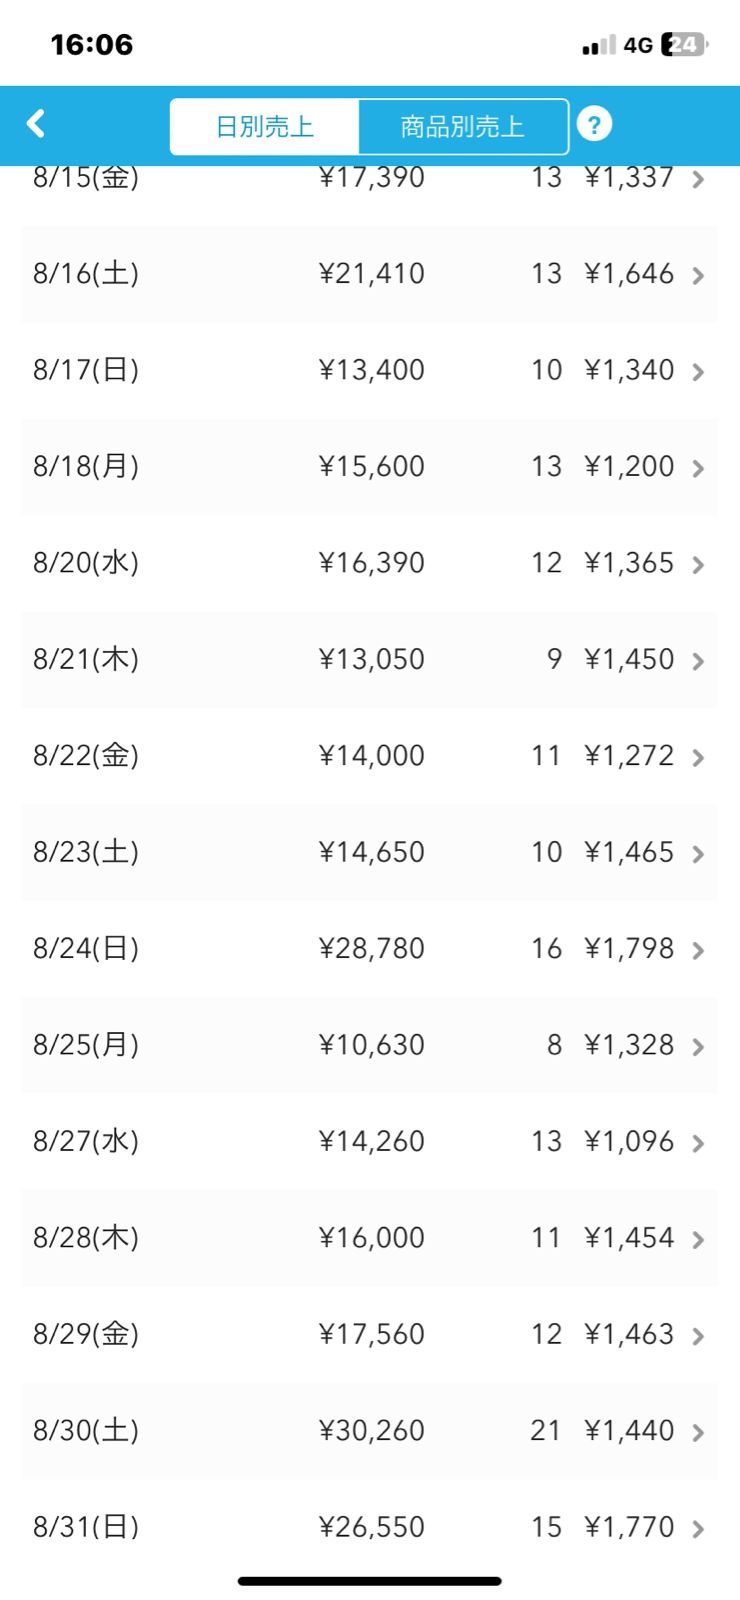
Task: Click the battery indicator in status bar
Action: point(684,45)
